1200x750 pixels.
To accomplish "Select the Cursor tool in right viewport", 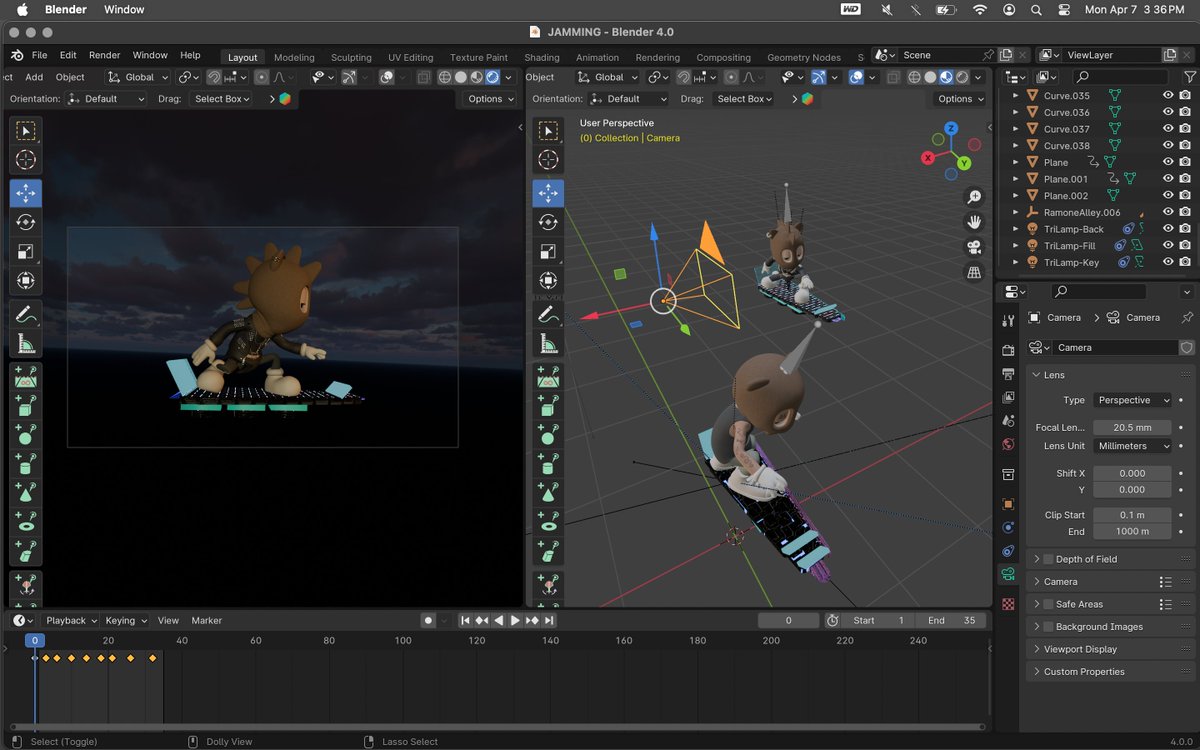I will tap(548, 160).
